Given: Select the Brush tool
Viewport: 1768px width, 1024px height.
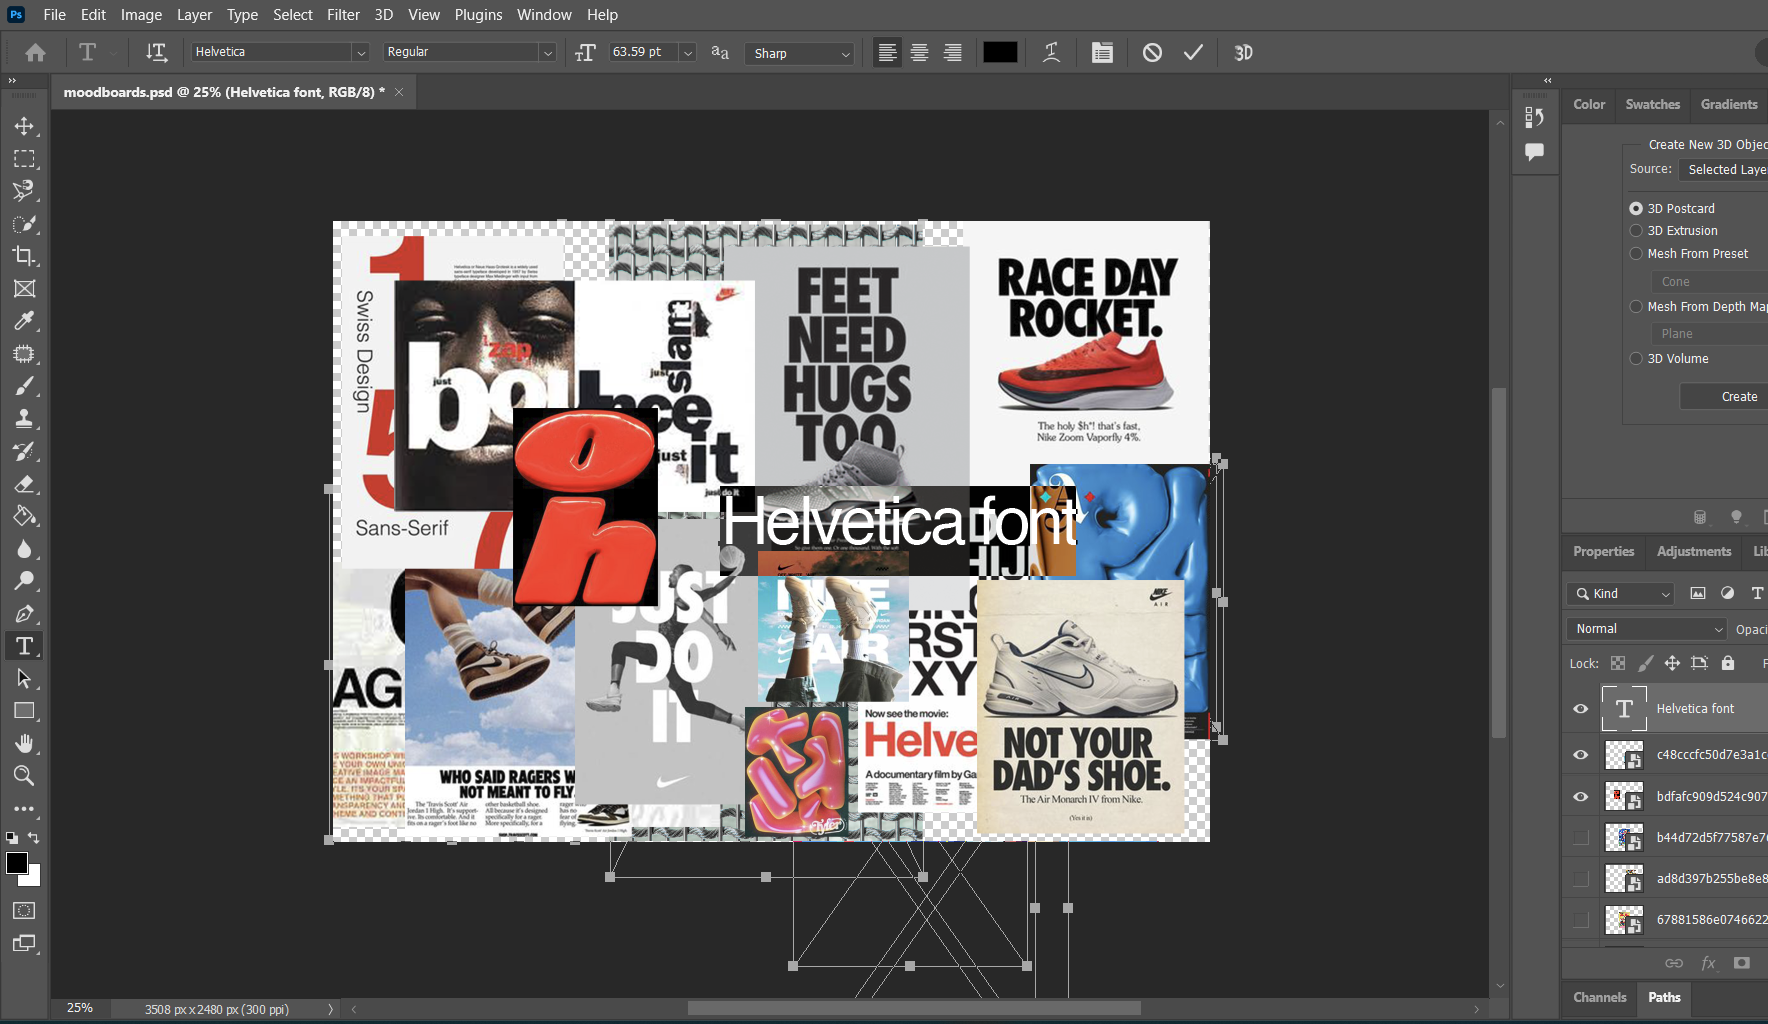Looking at the screenshot, I should [24, 386].
